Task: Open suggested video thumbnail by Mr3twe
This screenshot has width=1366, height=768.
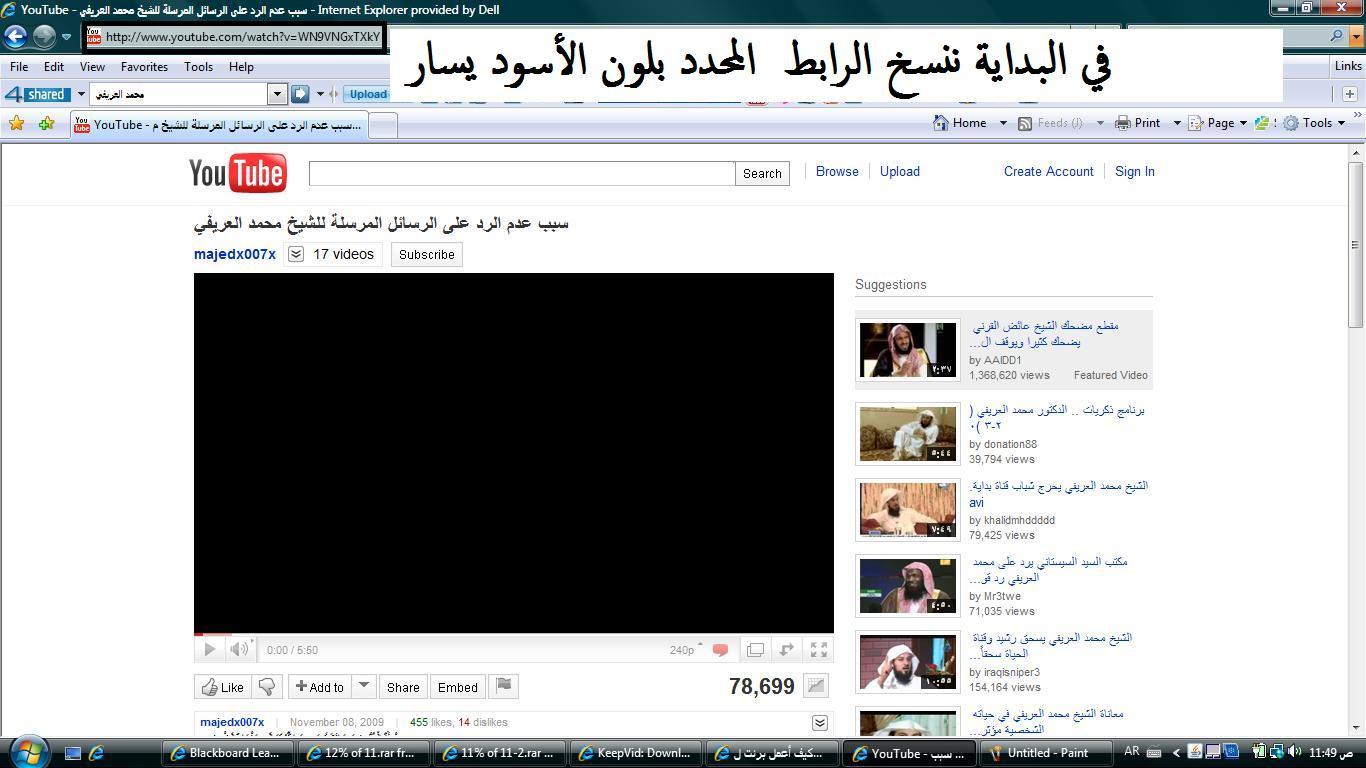Action: [x=908, y=586]
